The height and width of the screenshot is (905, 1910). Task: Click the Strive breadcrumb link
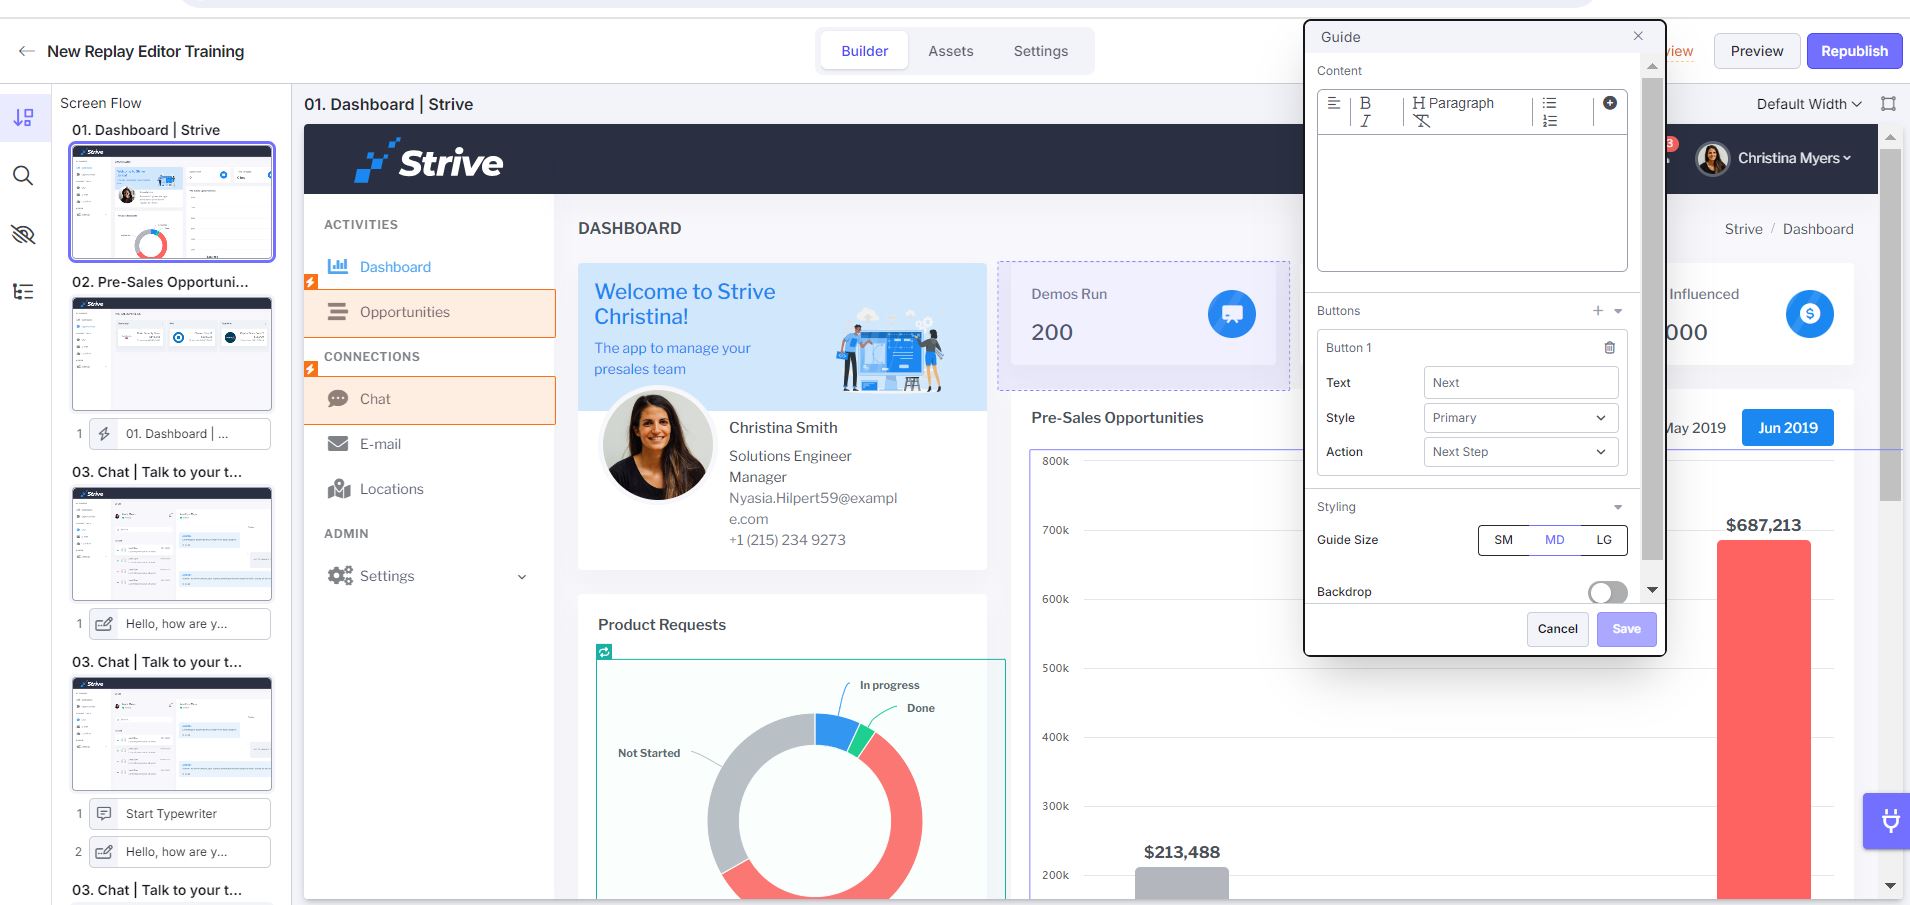click(x=1743, y=229)
